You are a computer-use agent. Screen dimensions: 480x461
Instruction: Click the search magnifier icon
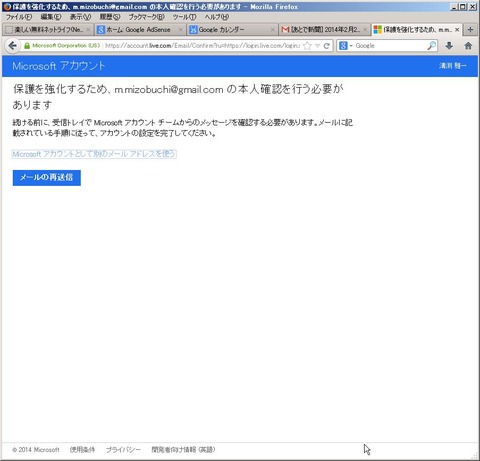pyautogui.click(x=431, y=46)
